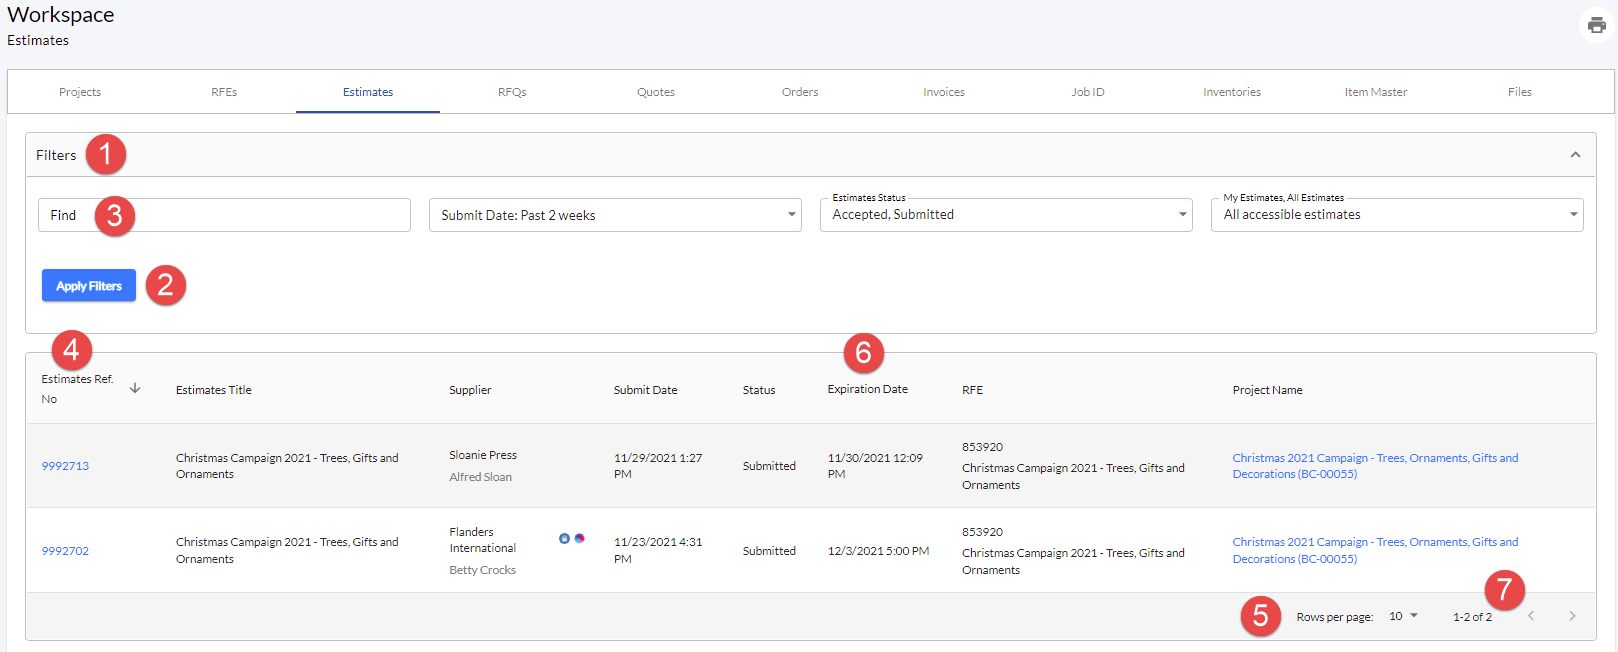Print the Estimates workspace page
1618x652 pixels.
1597,25
